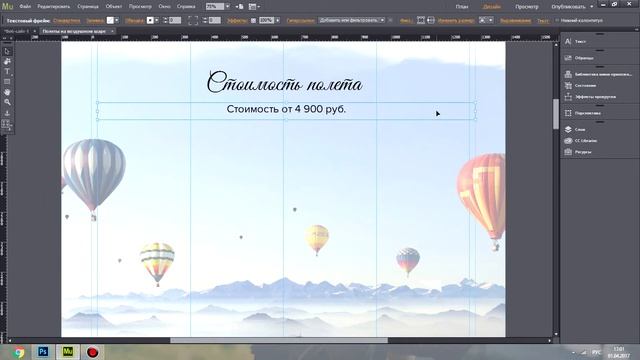Click the stroke weight value field
Image resolution: width=640 pixels, height=360 pixels.
(x=175, y=20)
